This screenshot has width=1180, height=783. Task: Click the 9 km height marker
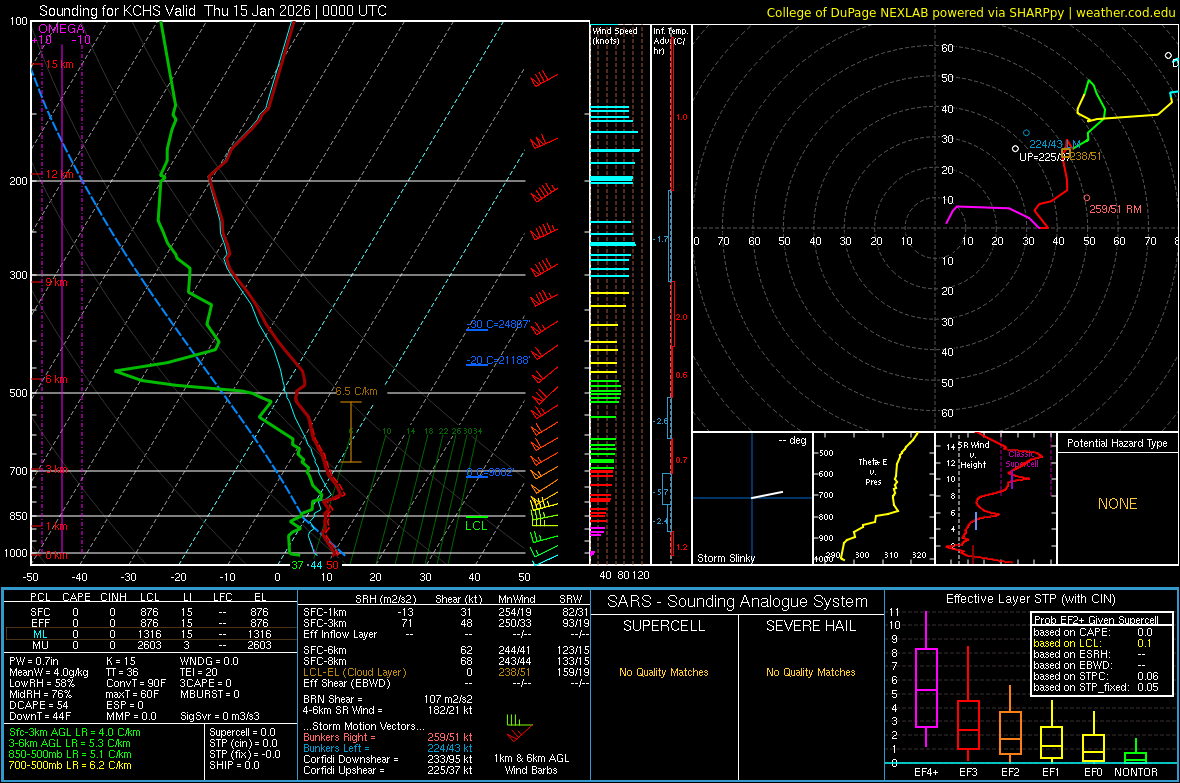click(x=56, y=282)
